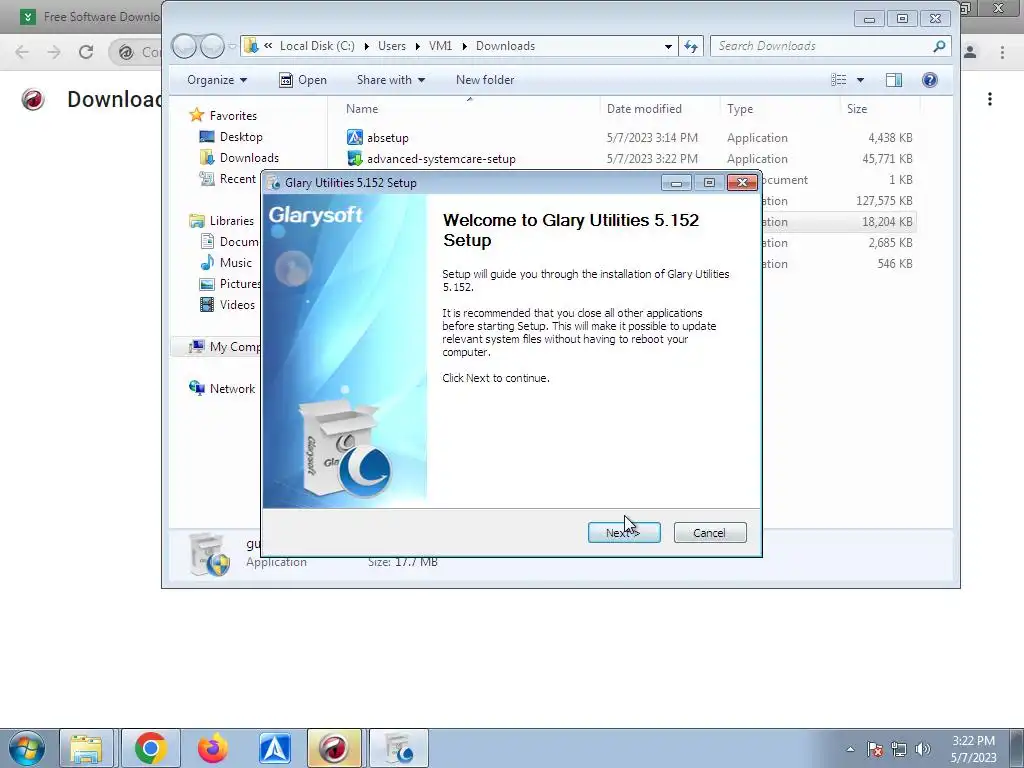Cancel the Glary Utilities Setup wizard

(x=710, y=533)
